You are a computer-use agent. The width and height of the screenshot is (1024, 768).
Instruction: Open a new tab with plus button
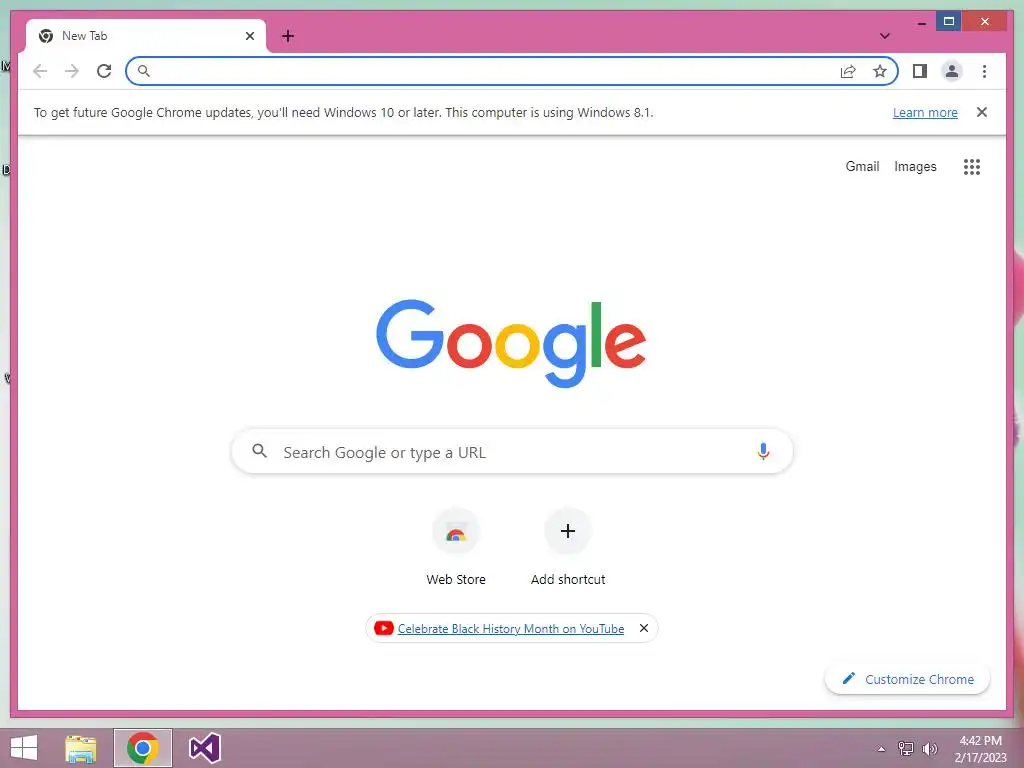click(x=288, y=36)
